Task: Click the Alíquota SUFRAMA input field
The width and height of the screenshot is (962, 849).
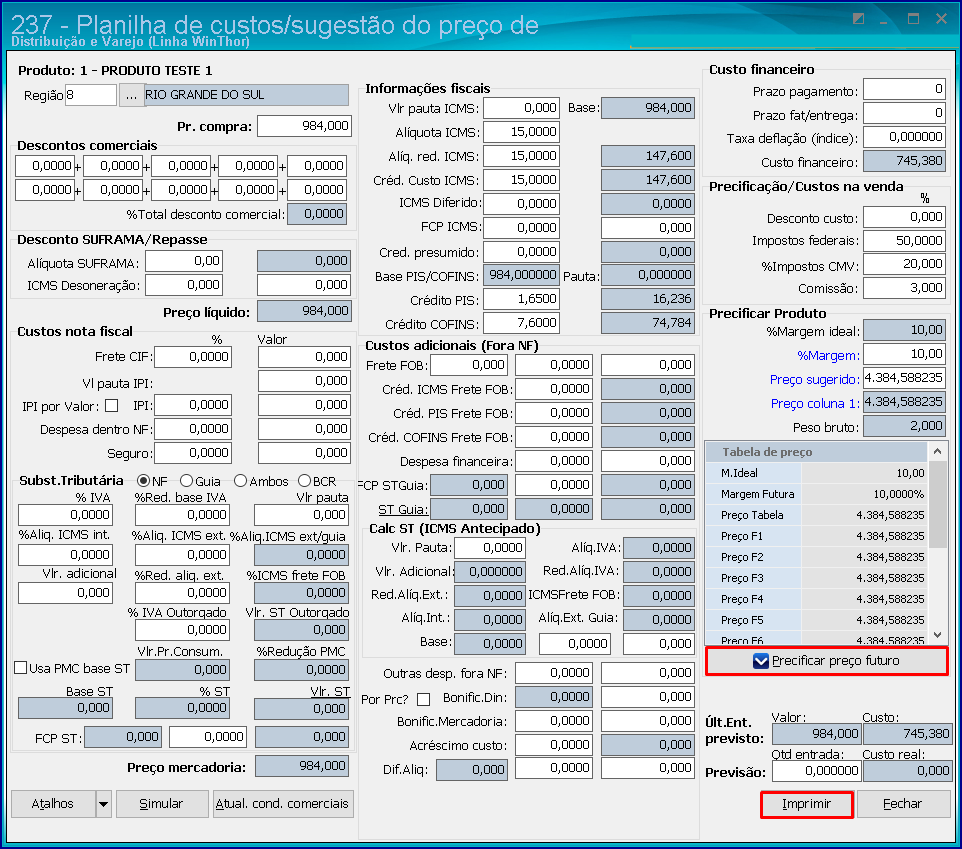Action: pyautogui.click(x=184, y=261)
